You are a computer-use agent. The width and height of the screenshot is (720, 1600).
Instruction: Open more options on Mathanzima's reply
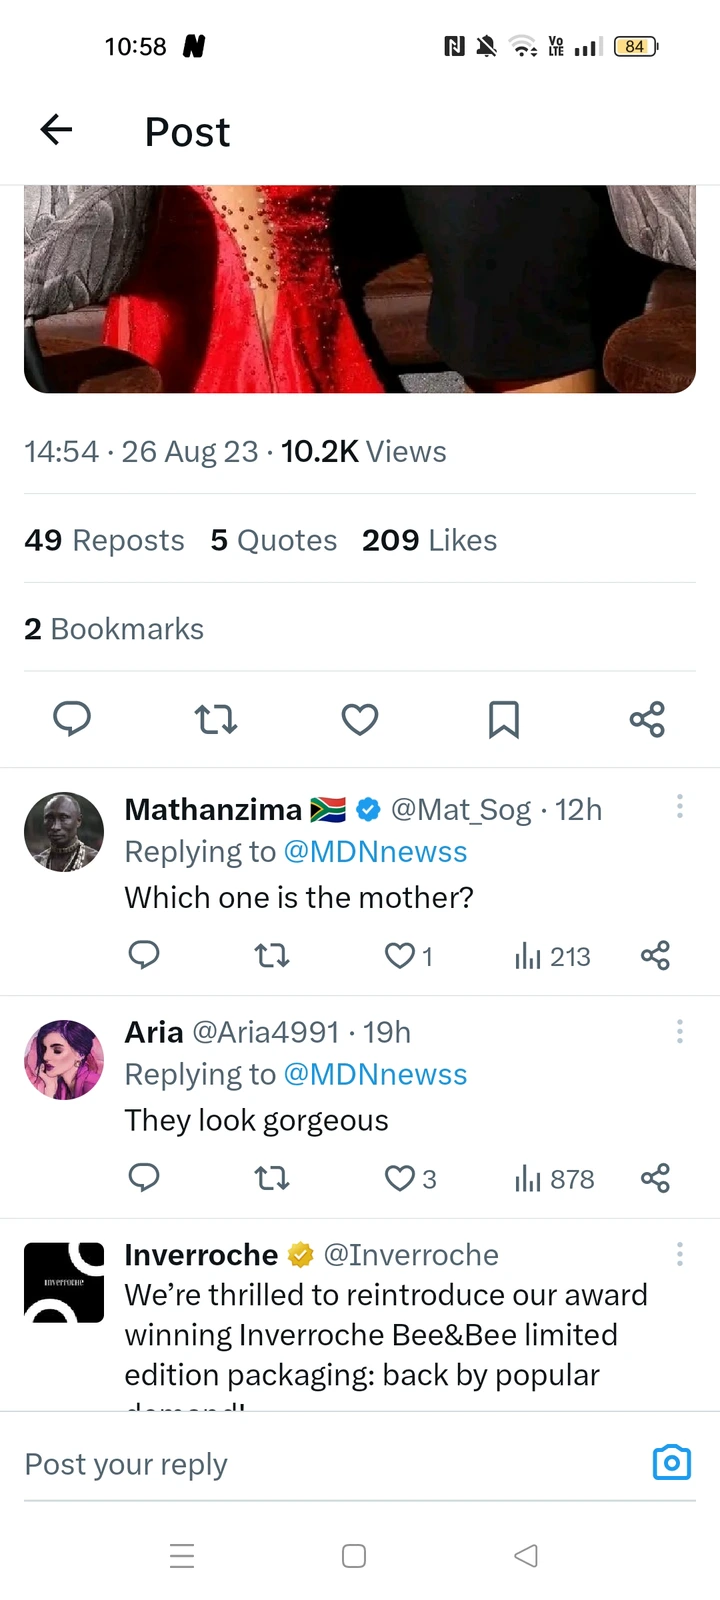click(680, 806)
